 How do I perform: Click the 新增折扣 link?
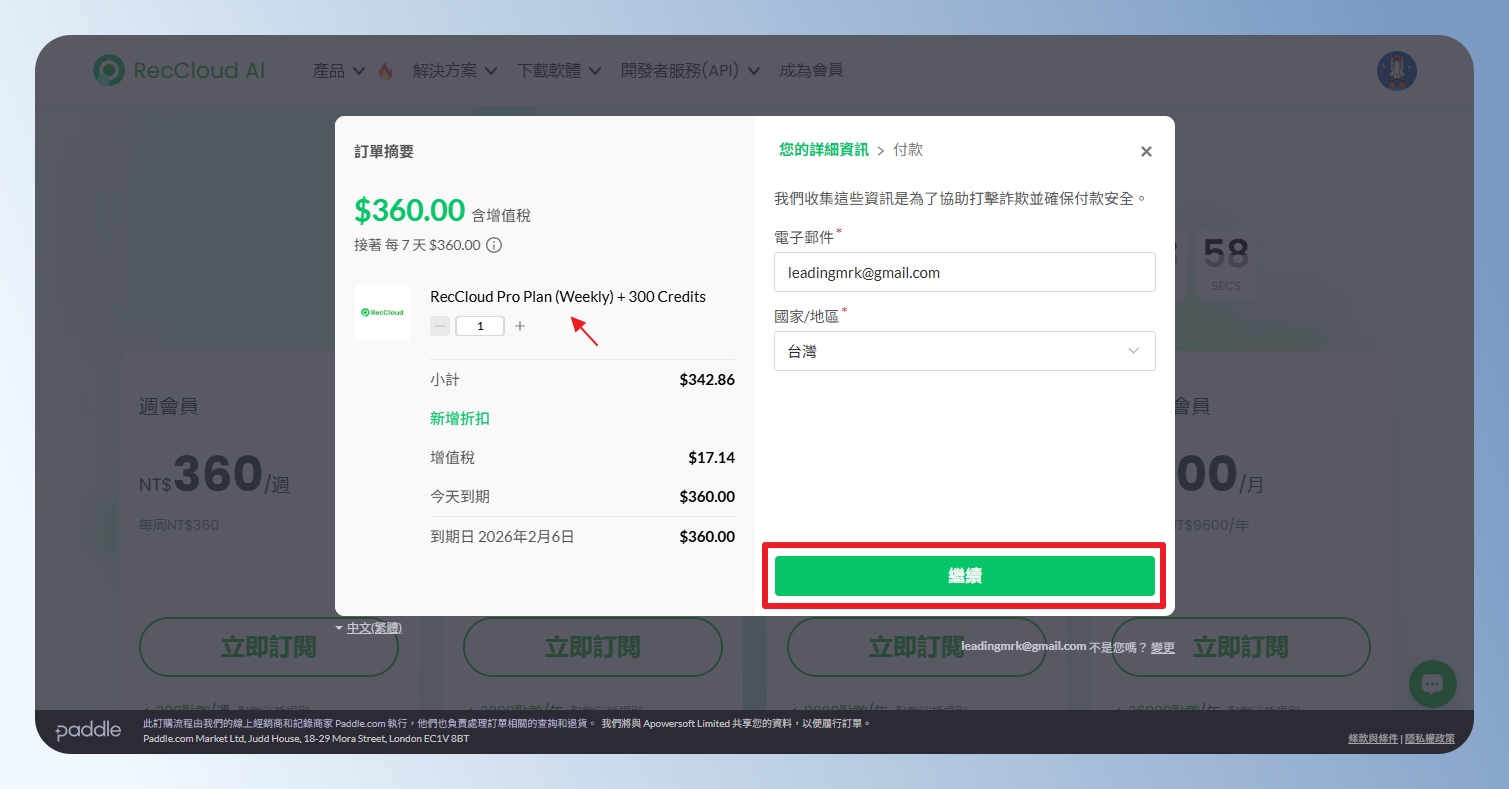coord(460,418)
